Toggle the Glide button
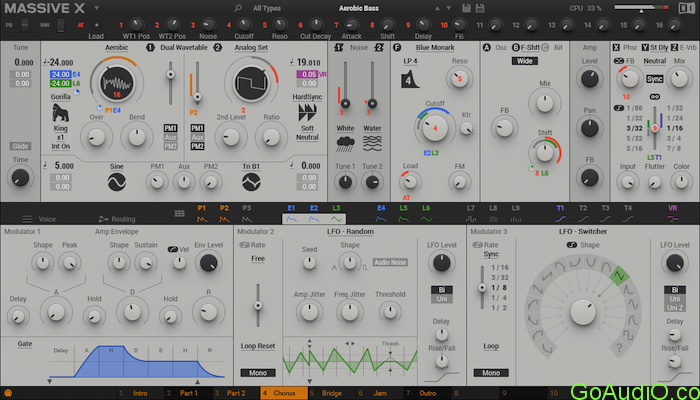This screenshot has height=400, width=700. coord(20,146)
